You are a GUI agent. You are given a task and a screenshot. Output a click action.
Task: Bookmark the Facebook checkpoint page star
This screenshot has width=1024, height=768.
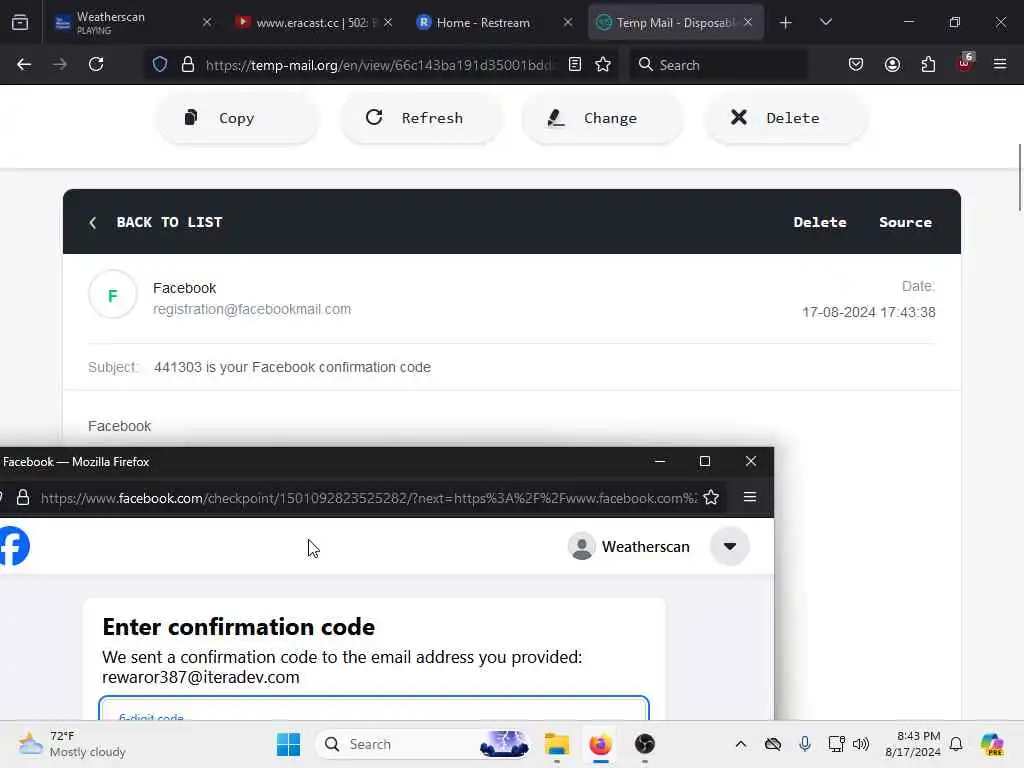coord(711,498)
